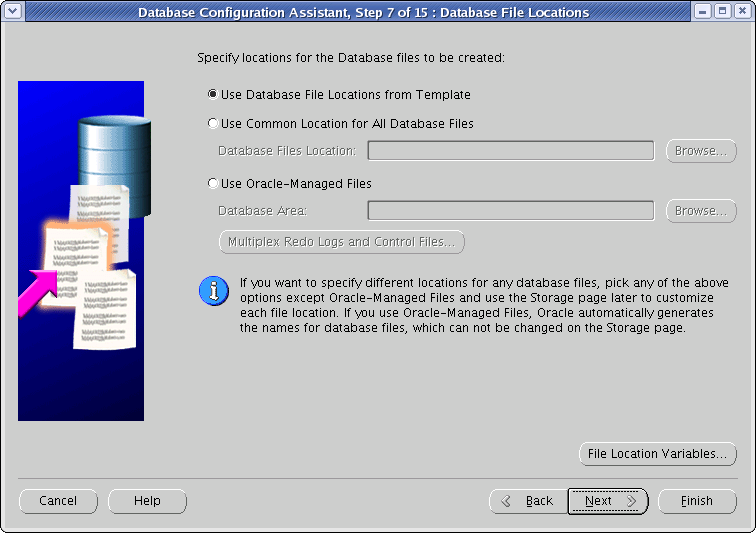Click 'Specify locations for the Database files' text
This screenshot has width=756, height=533.
pos(351,58)
